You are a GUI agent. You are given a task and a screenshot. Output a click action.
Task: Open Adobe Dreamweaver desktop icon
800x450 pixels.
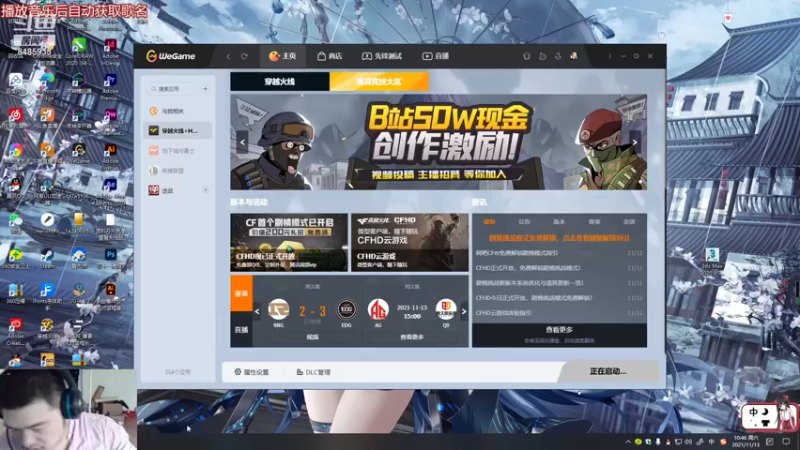tap(110, 120)
